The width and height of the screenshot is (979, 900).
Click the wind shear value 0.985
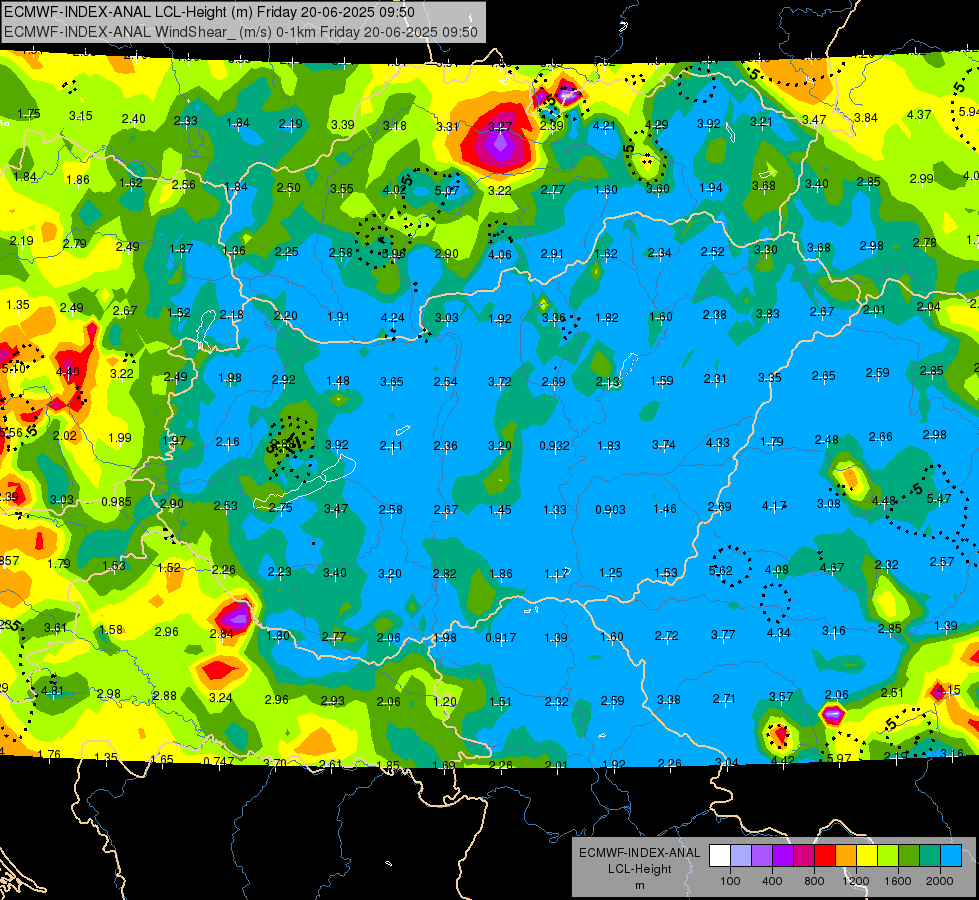[116, 502]
